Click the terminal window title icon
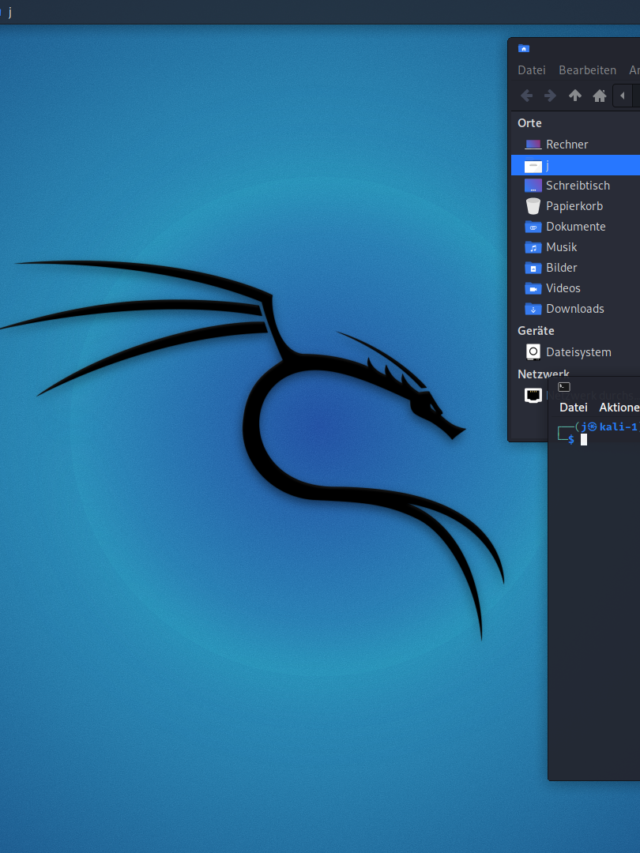 pyautogui.click(x=564, y=387)
